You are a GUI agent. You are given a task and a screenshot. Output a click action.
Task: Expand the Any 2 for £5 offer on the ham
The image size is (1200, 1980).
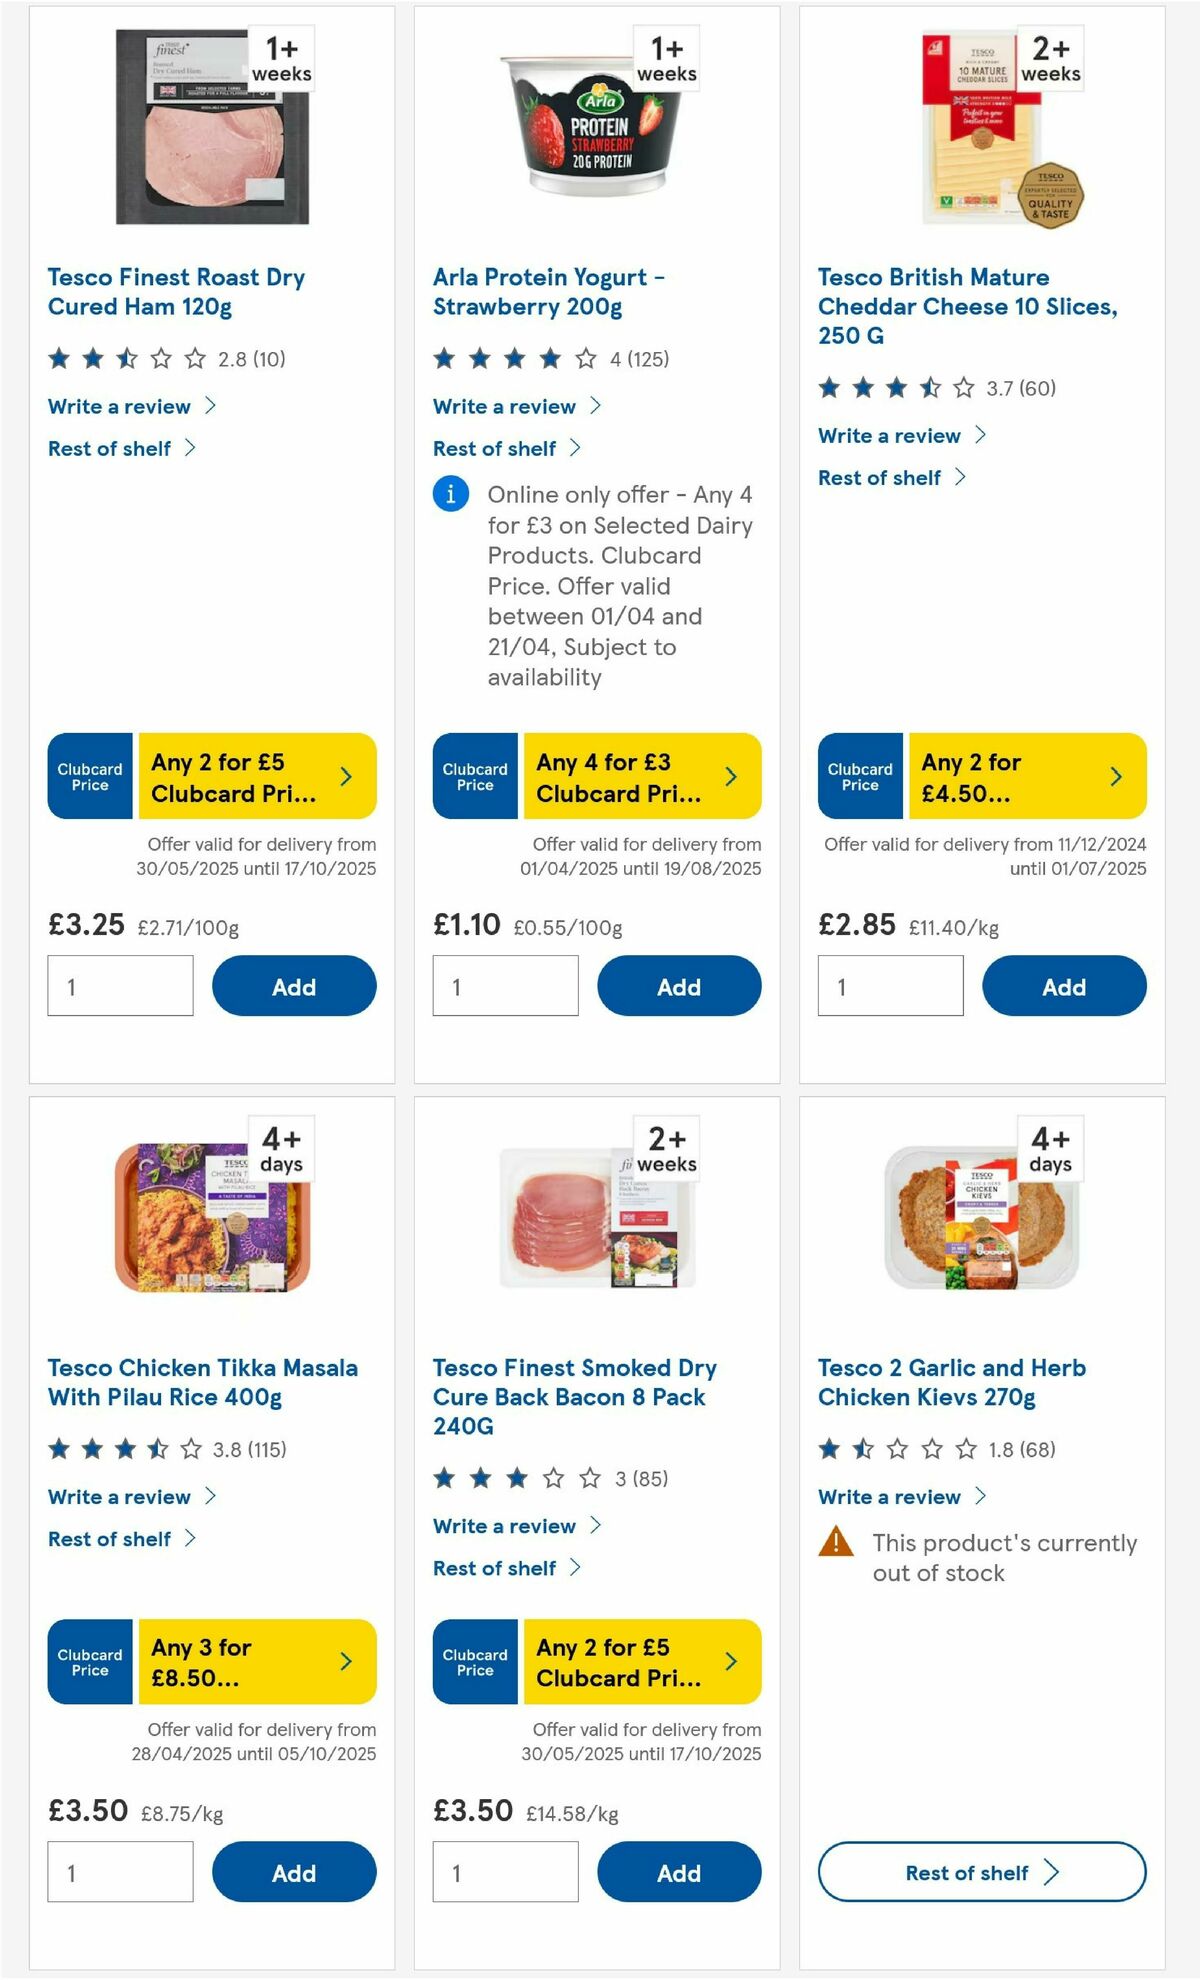coord(345,776)
